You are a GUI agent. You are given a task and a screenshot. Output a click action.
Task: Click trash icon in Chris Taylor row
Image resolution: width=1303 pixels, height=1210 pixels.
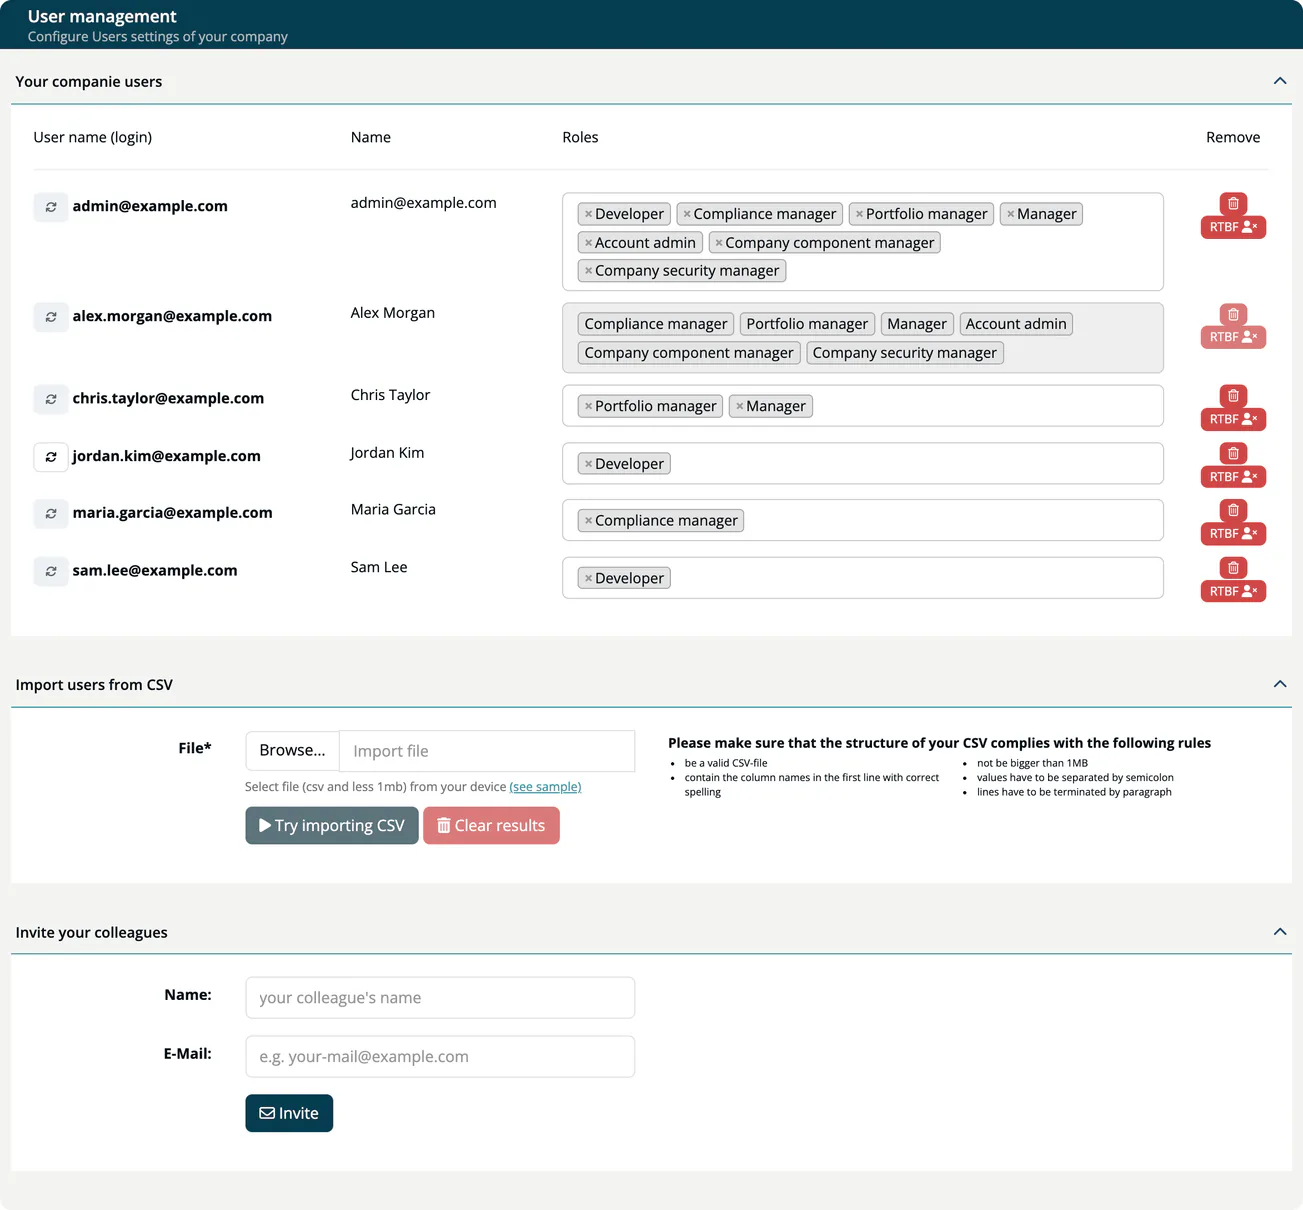point(1233,395)
